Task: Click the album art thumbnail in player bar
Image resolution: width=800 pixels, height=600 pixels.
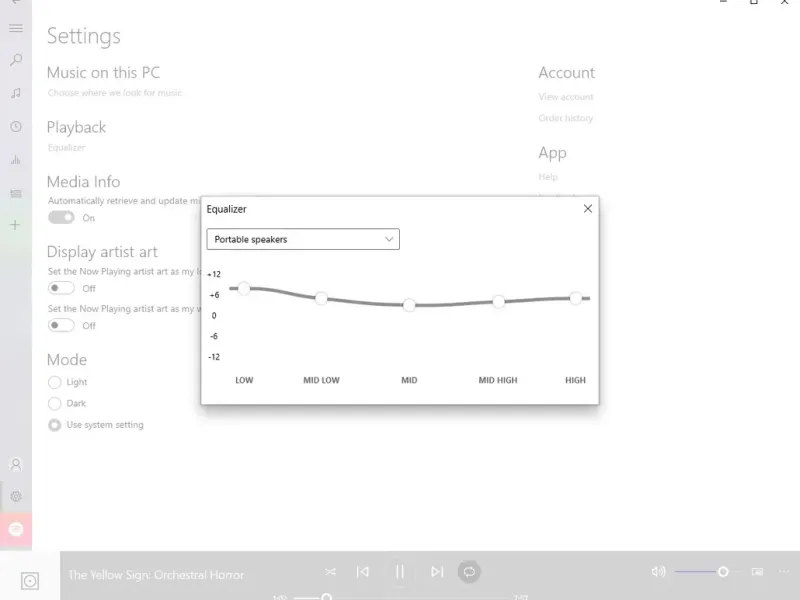Action: (x=30, y=581)
